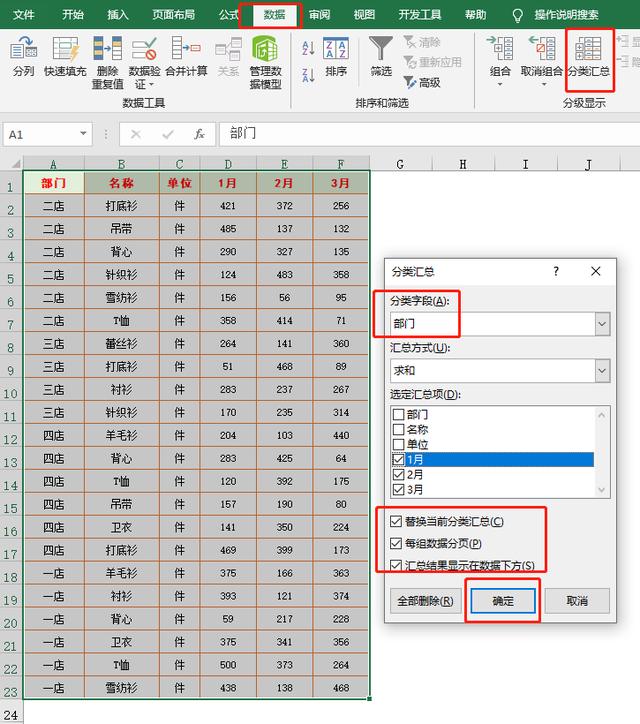This screenshot has height=724, width=640.
Task: Toggle the 每组数据分页 checkbox
Action: pyautogui.click(x=398, y=543)
